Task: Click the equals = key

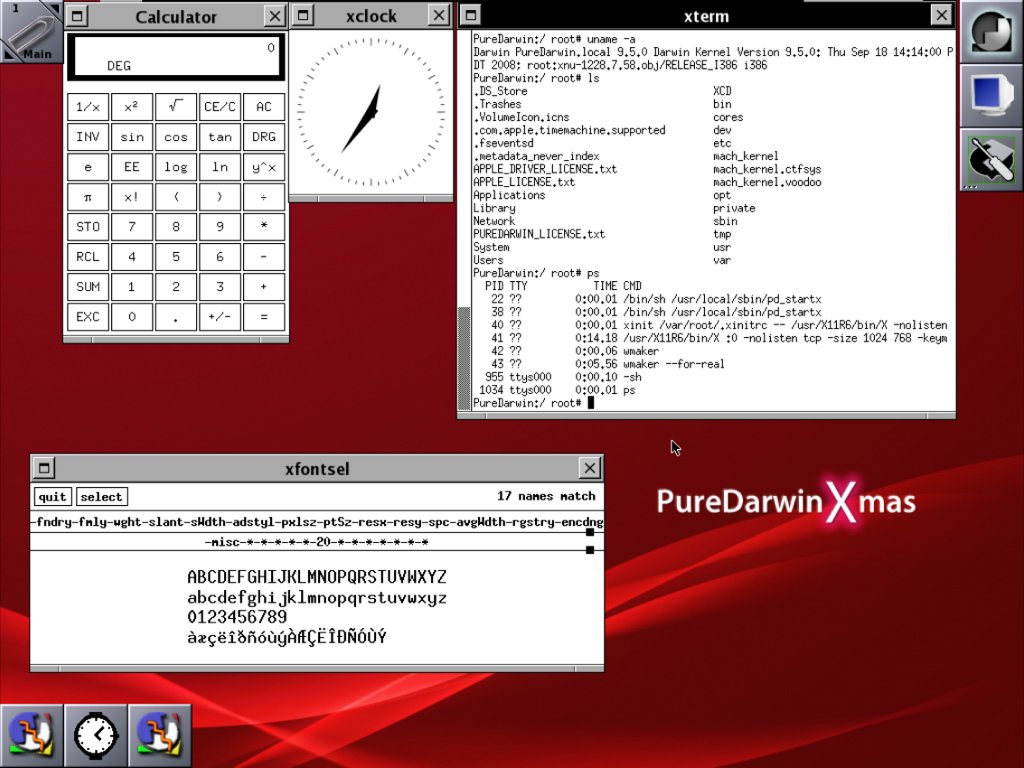Action: point(264,317)
